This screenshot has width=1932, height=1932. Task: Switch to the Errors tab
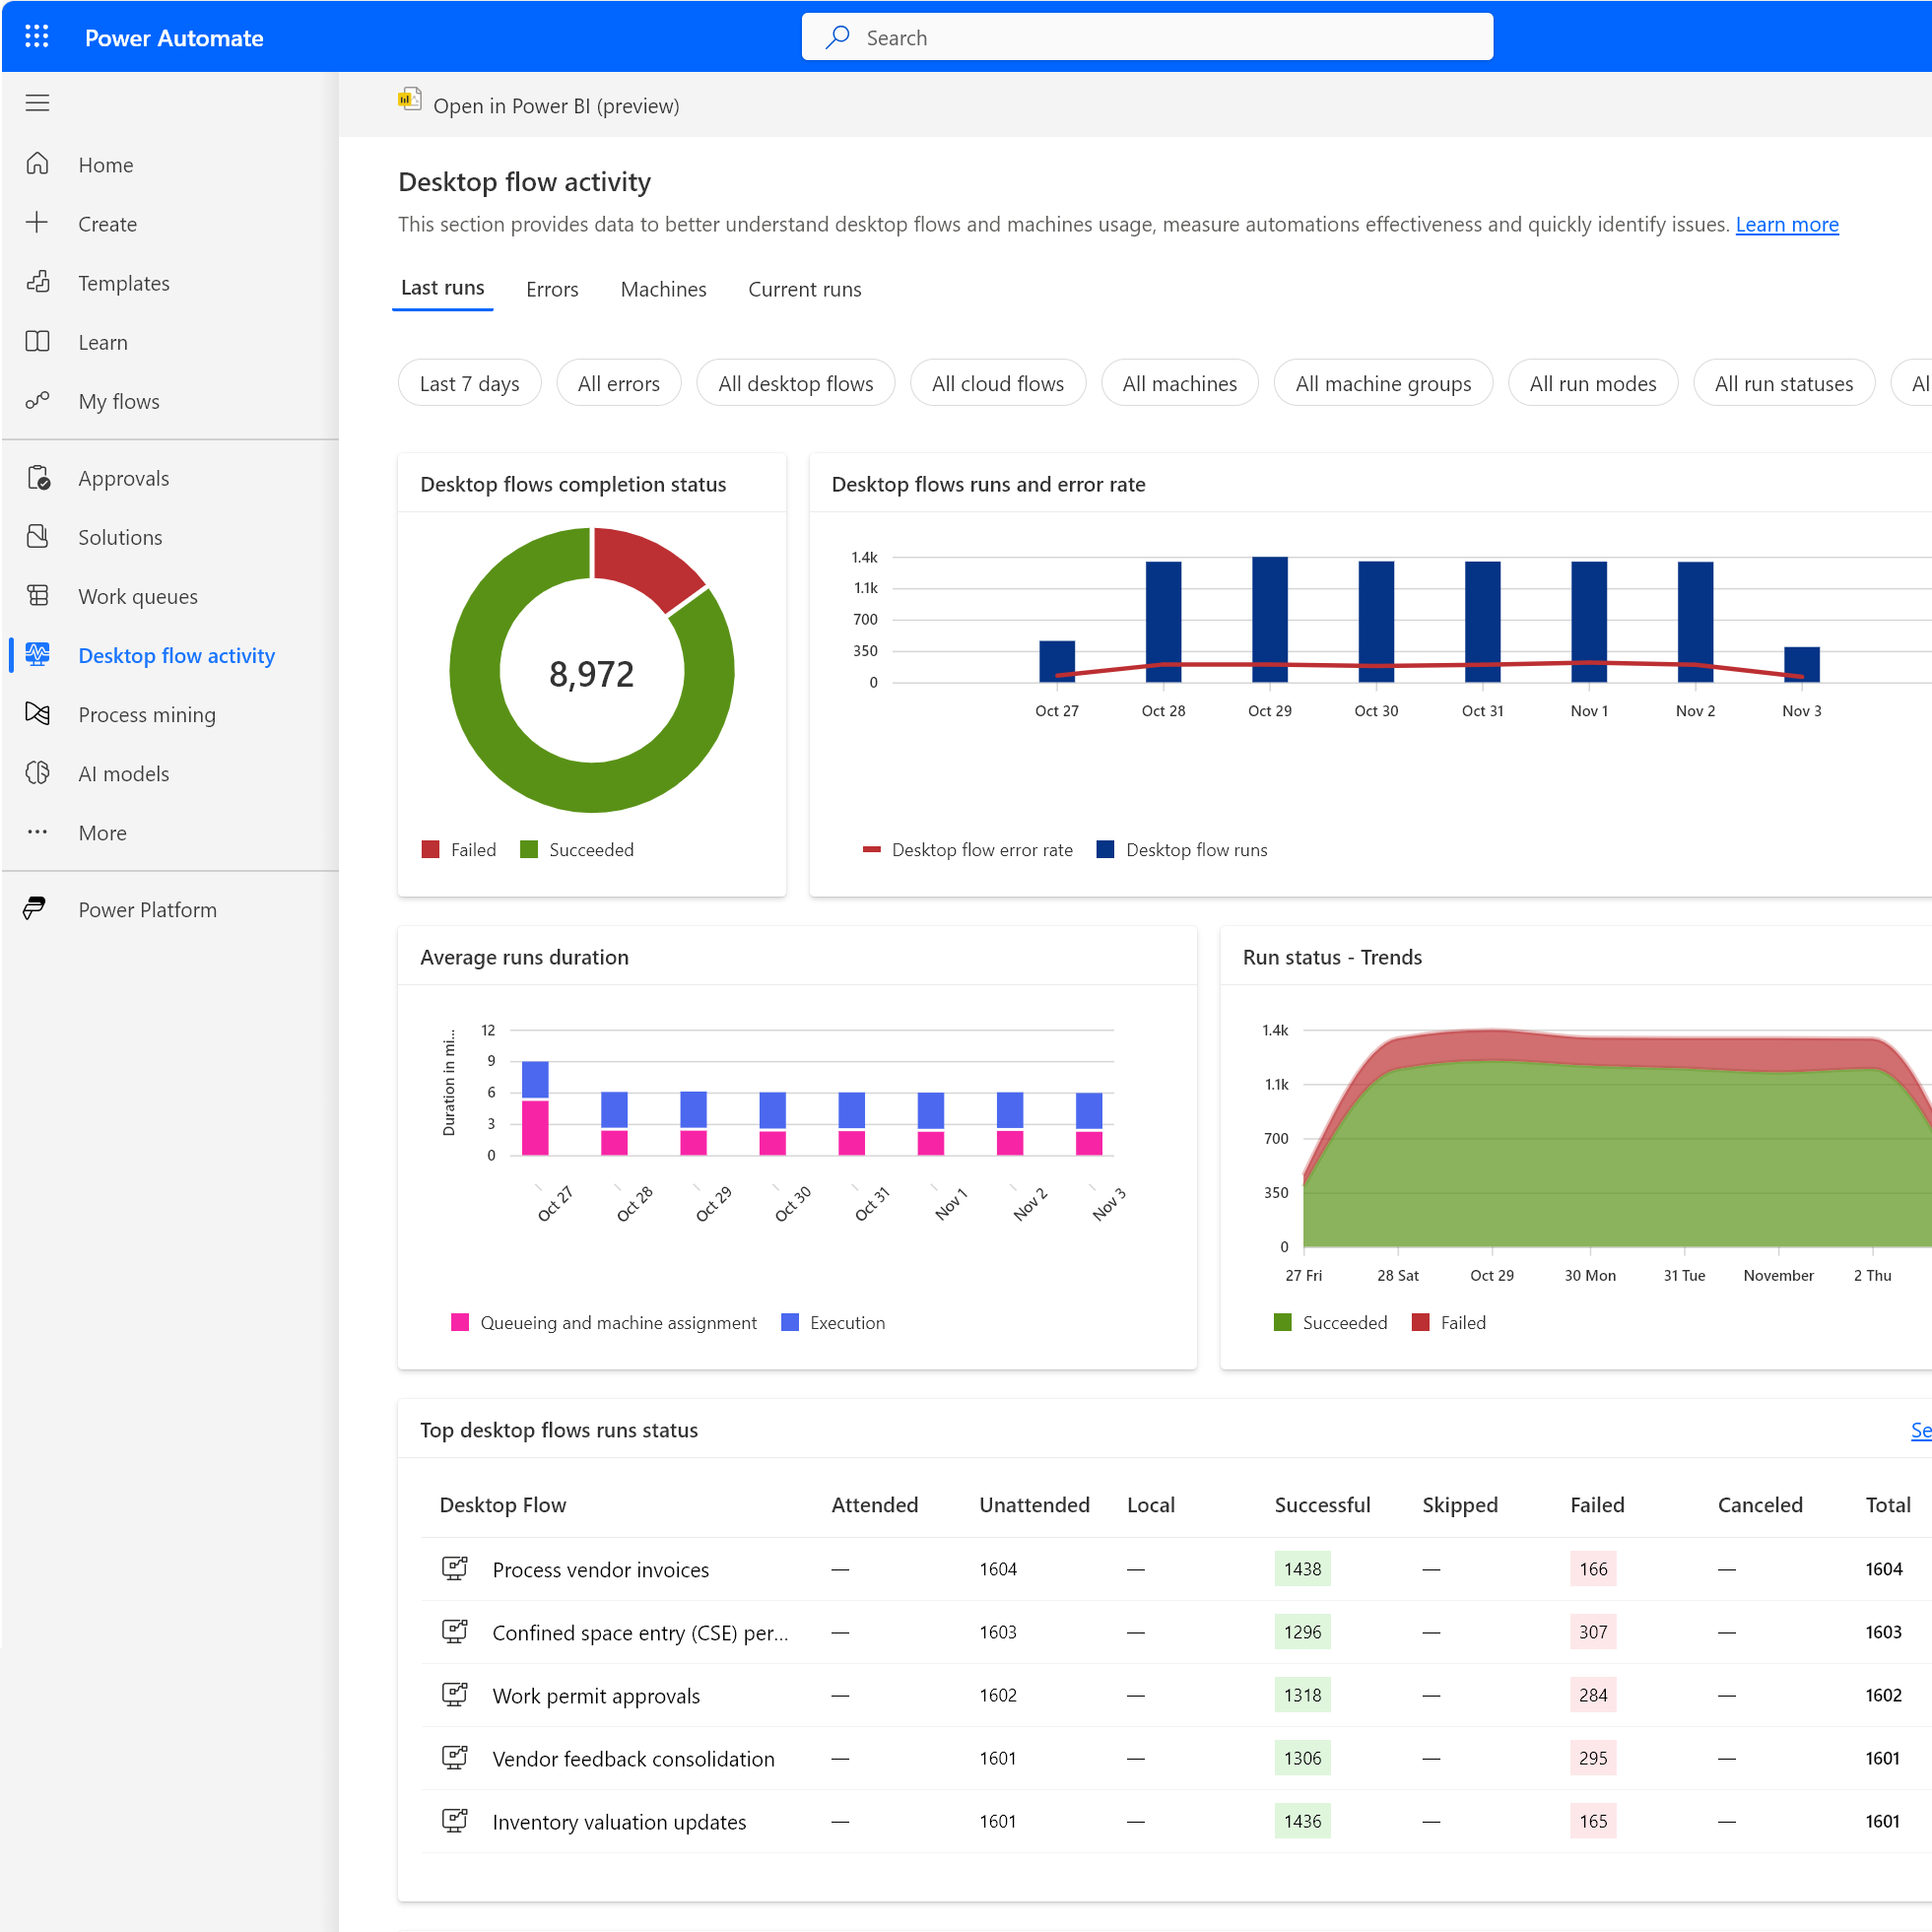552,289
